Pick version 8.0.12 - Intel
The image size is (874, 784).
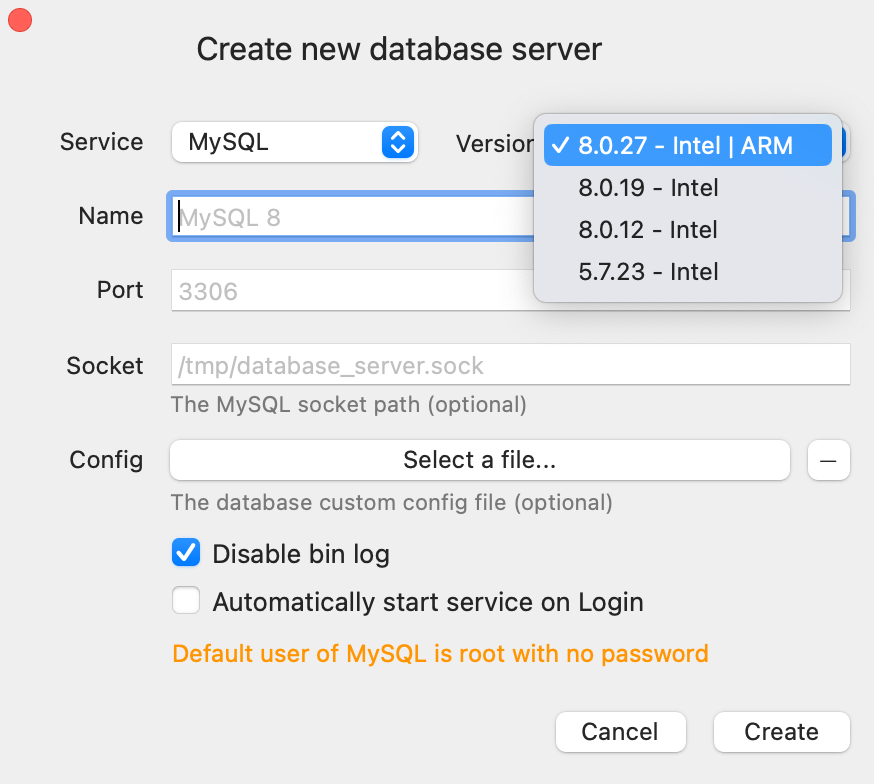pos(648,230)
